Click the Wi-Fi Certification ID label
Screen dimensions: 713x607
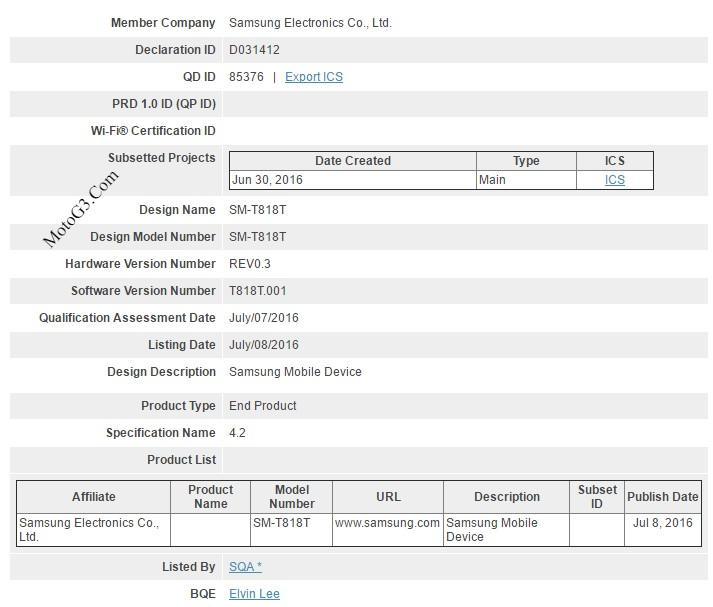(x=153, y=130)
